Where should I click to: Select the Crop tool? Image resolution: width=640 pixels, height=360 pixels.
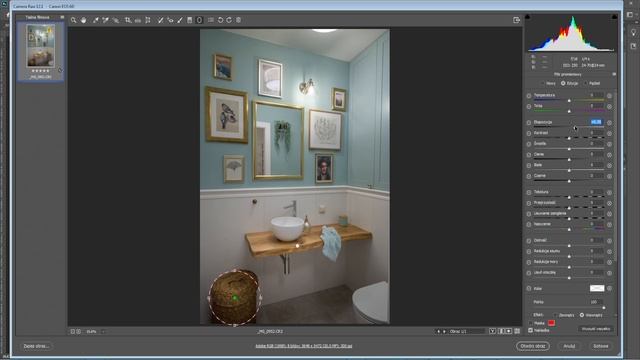click(x=128, y=20)
